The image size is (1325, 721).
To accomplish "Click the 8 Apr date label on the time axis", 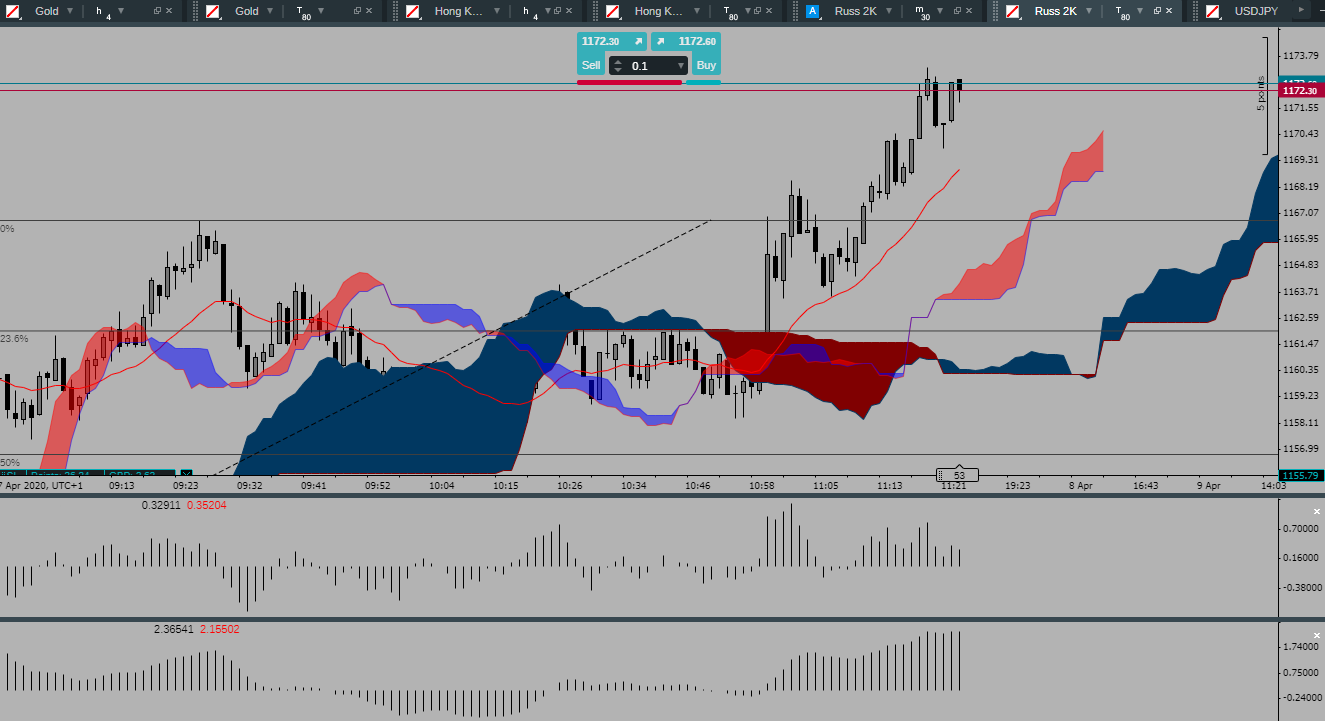I will click(1082, 485).
